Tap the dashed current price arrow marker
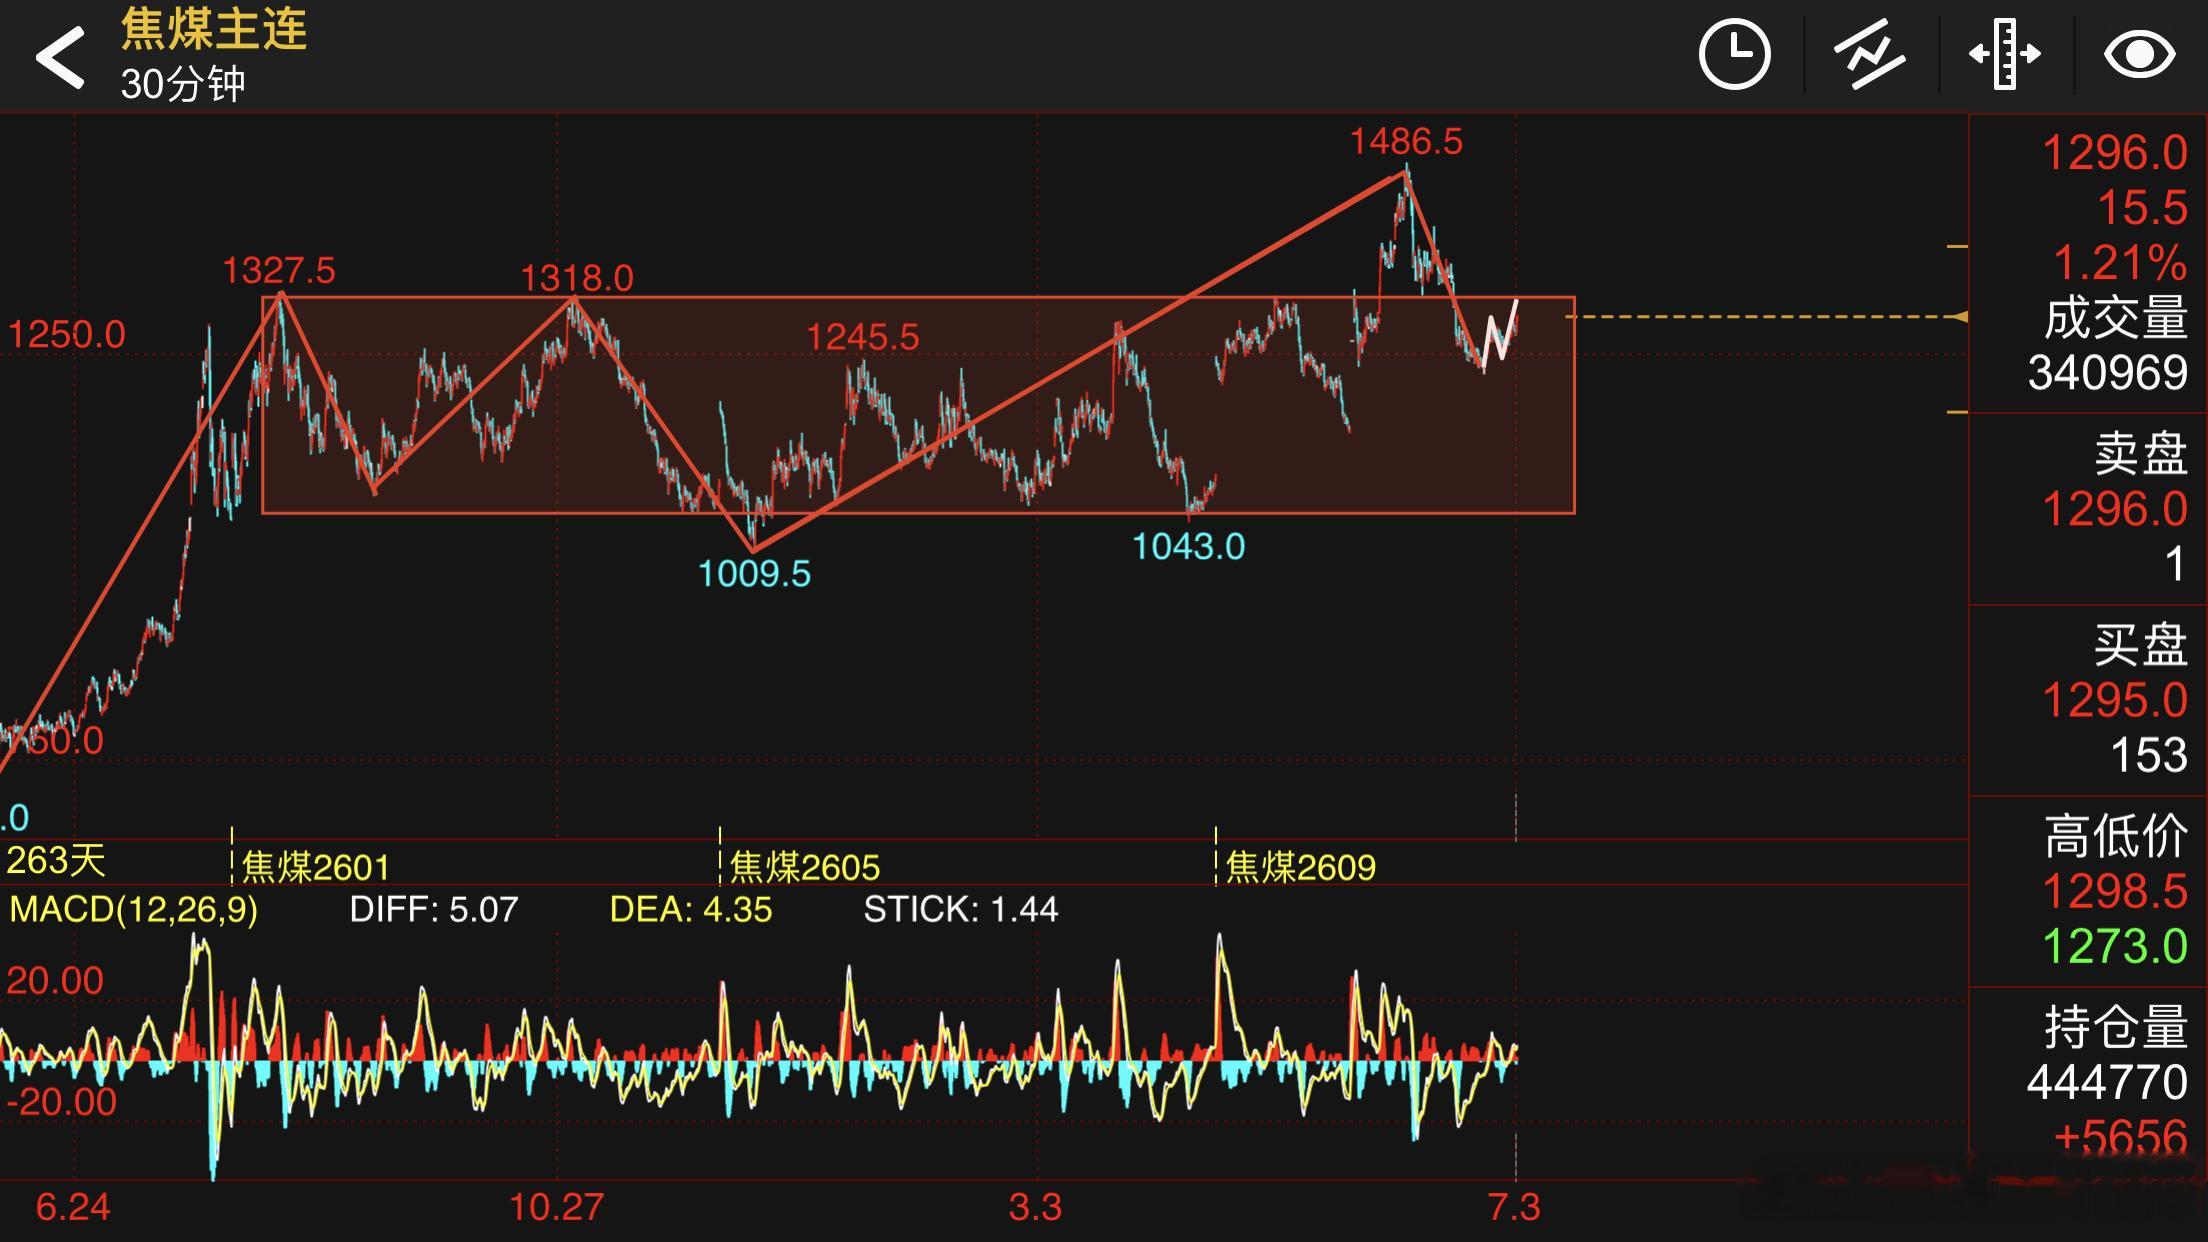Viewport: 2208px width, 1242px height. [1960, 317]
